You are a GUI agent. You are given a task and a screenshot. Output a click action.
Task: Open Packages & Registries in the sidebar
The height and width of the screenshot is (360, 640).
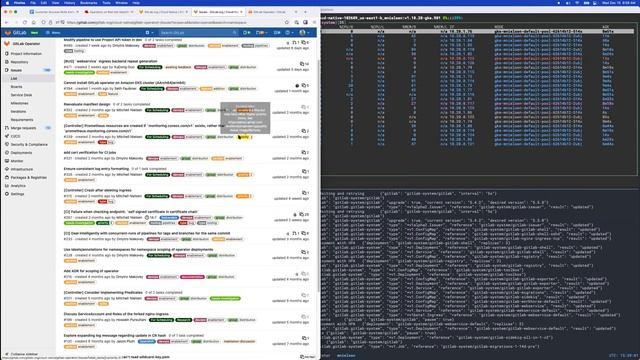29,178
